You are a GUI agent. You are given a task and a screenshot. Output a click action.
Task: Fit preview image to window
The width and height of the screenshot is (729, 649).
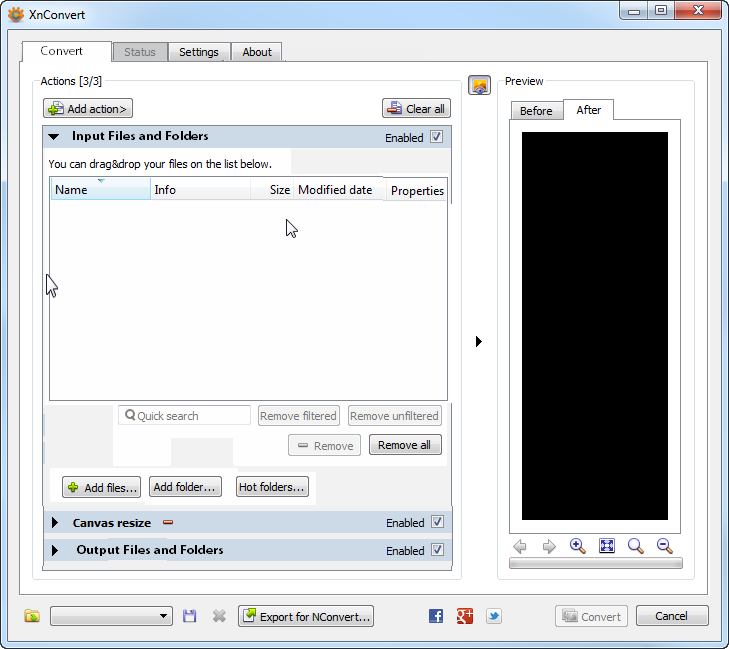pos(607,545)
